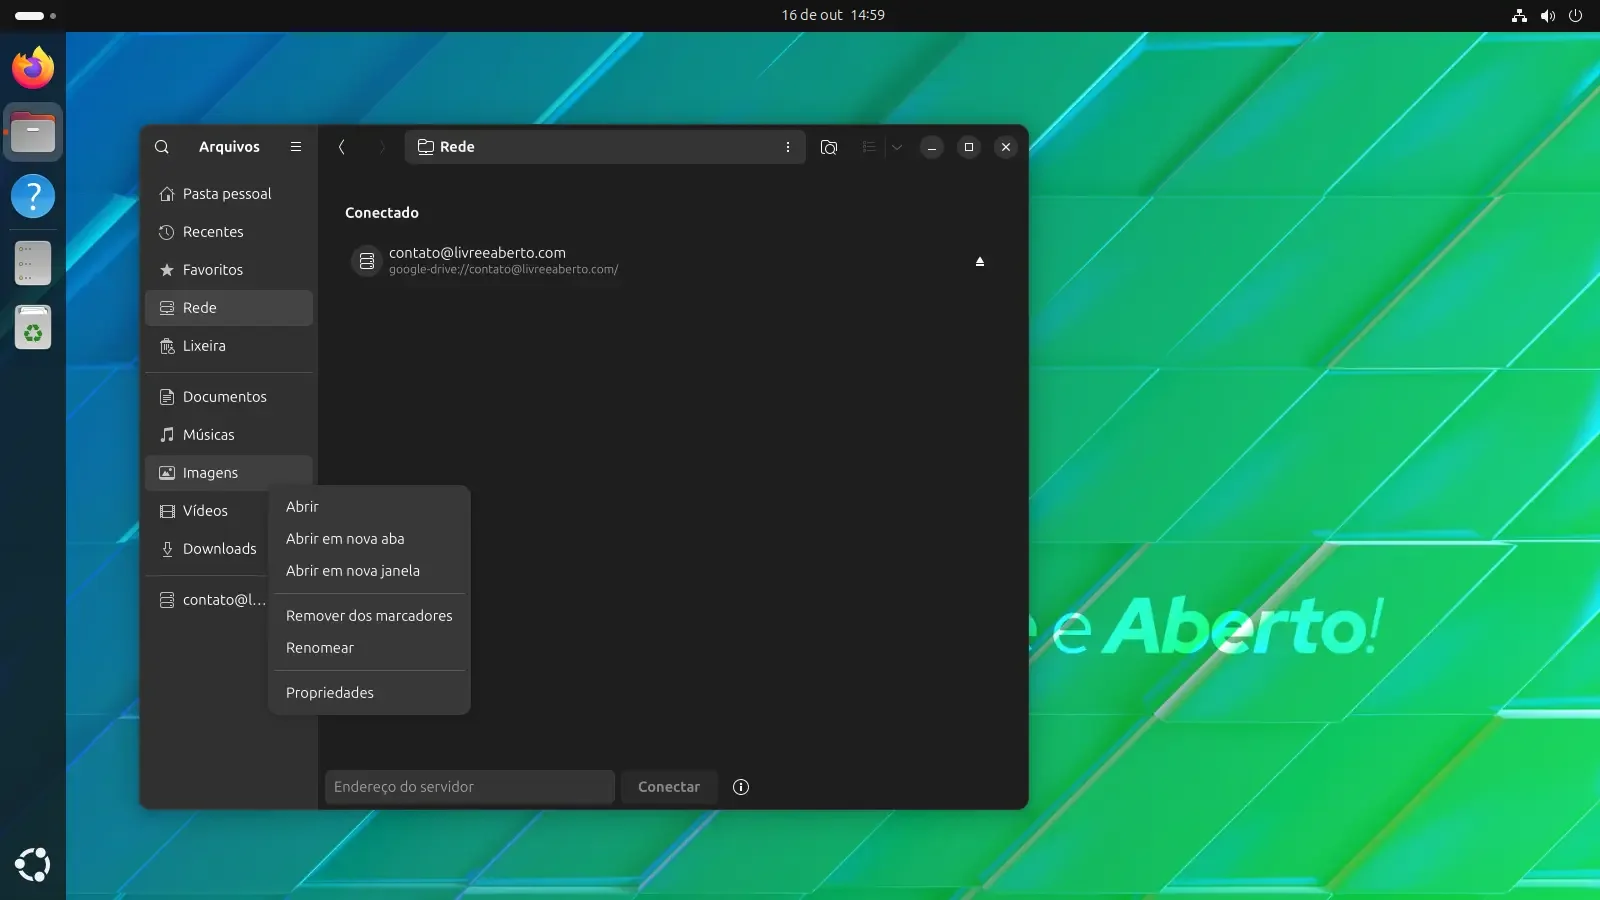The height and width of the screenshot is (900, 1600).
Task: Open Firefox from the dock
Action: click(x=33, y=67)
